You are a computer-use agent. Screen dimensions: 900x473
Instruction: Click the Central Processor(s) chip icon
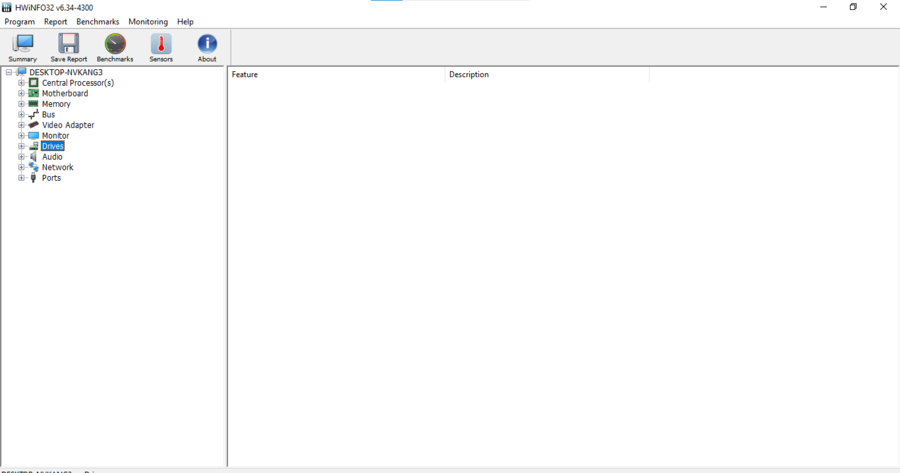34,83
